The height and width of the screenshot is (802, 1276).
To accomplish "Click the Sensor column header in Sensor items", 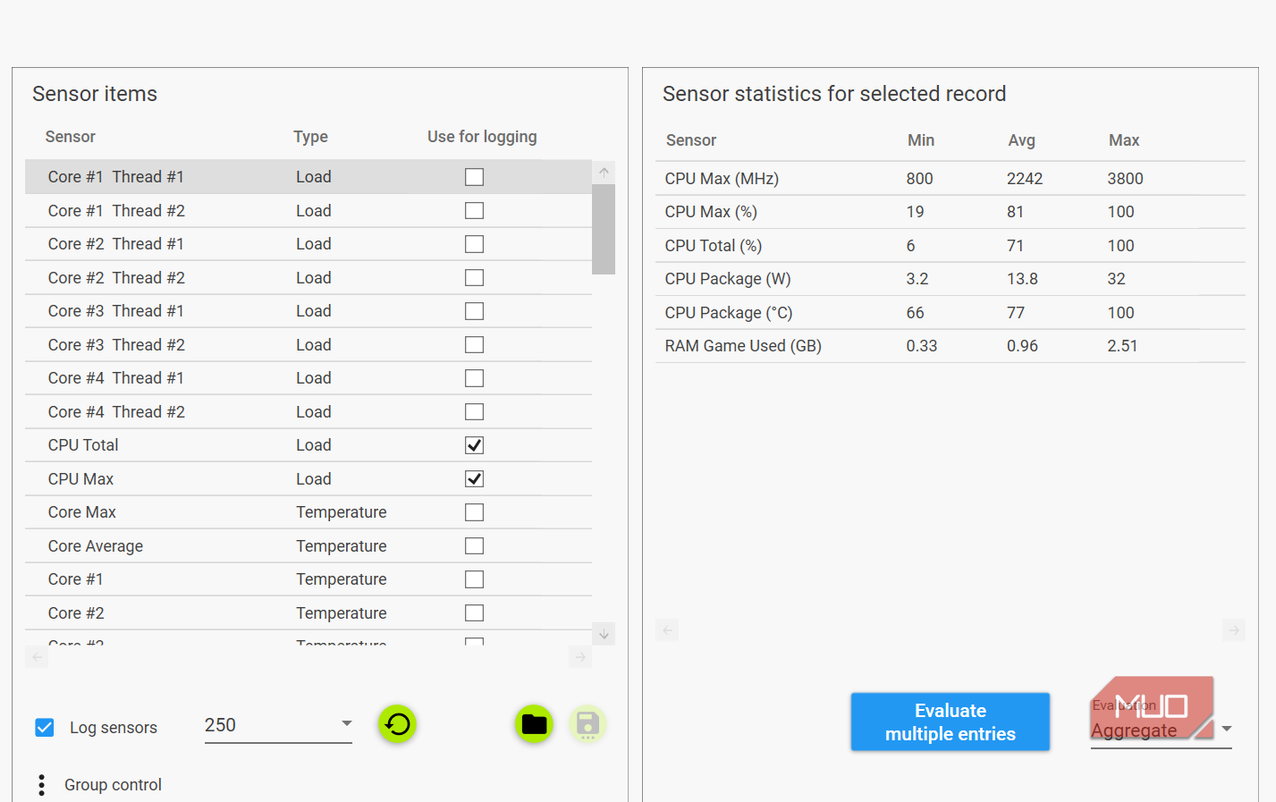I will [x=70, y=137].
